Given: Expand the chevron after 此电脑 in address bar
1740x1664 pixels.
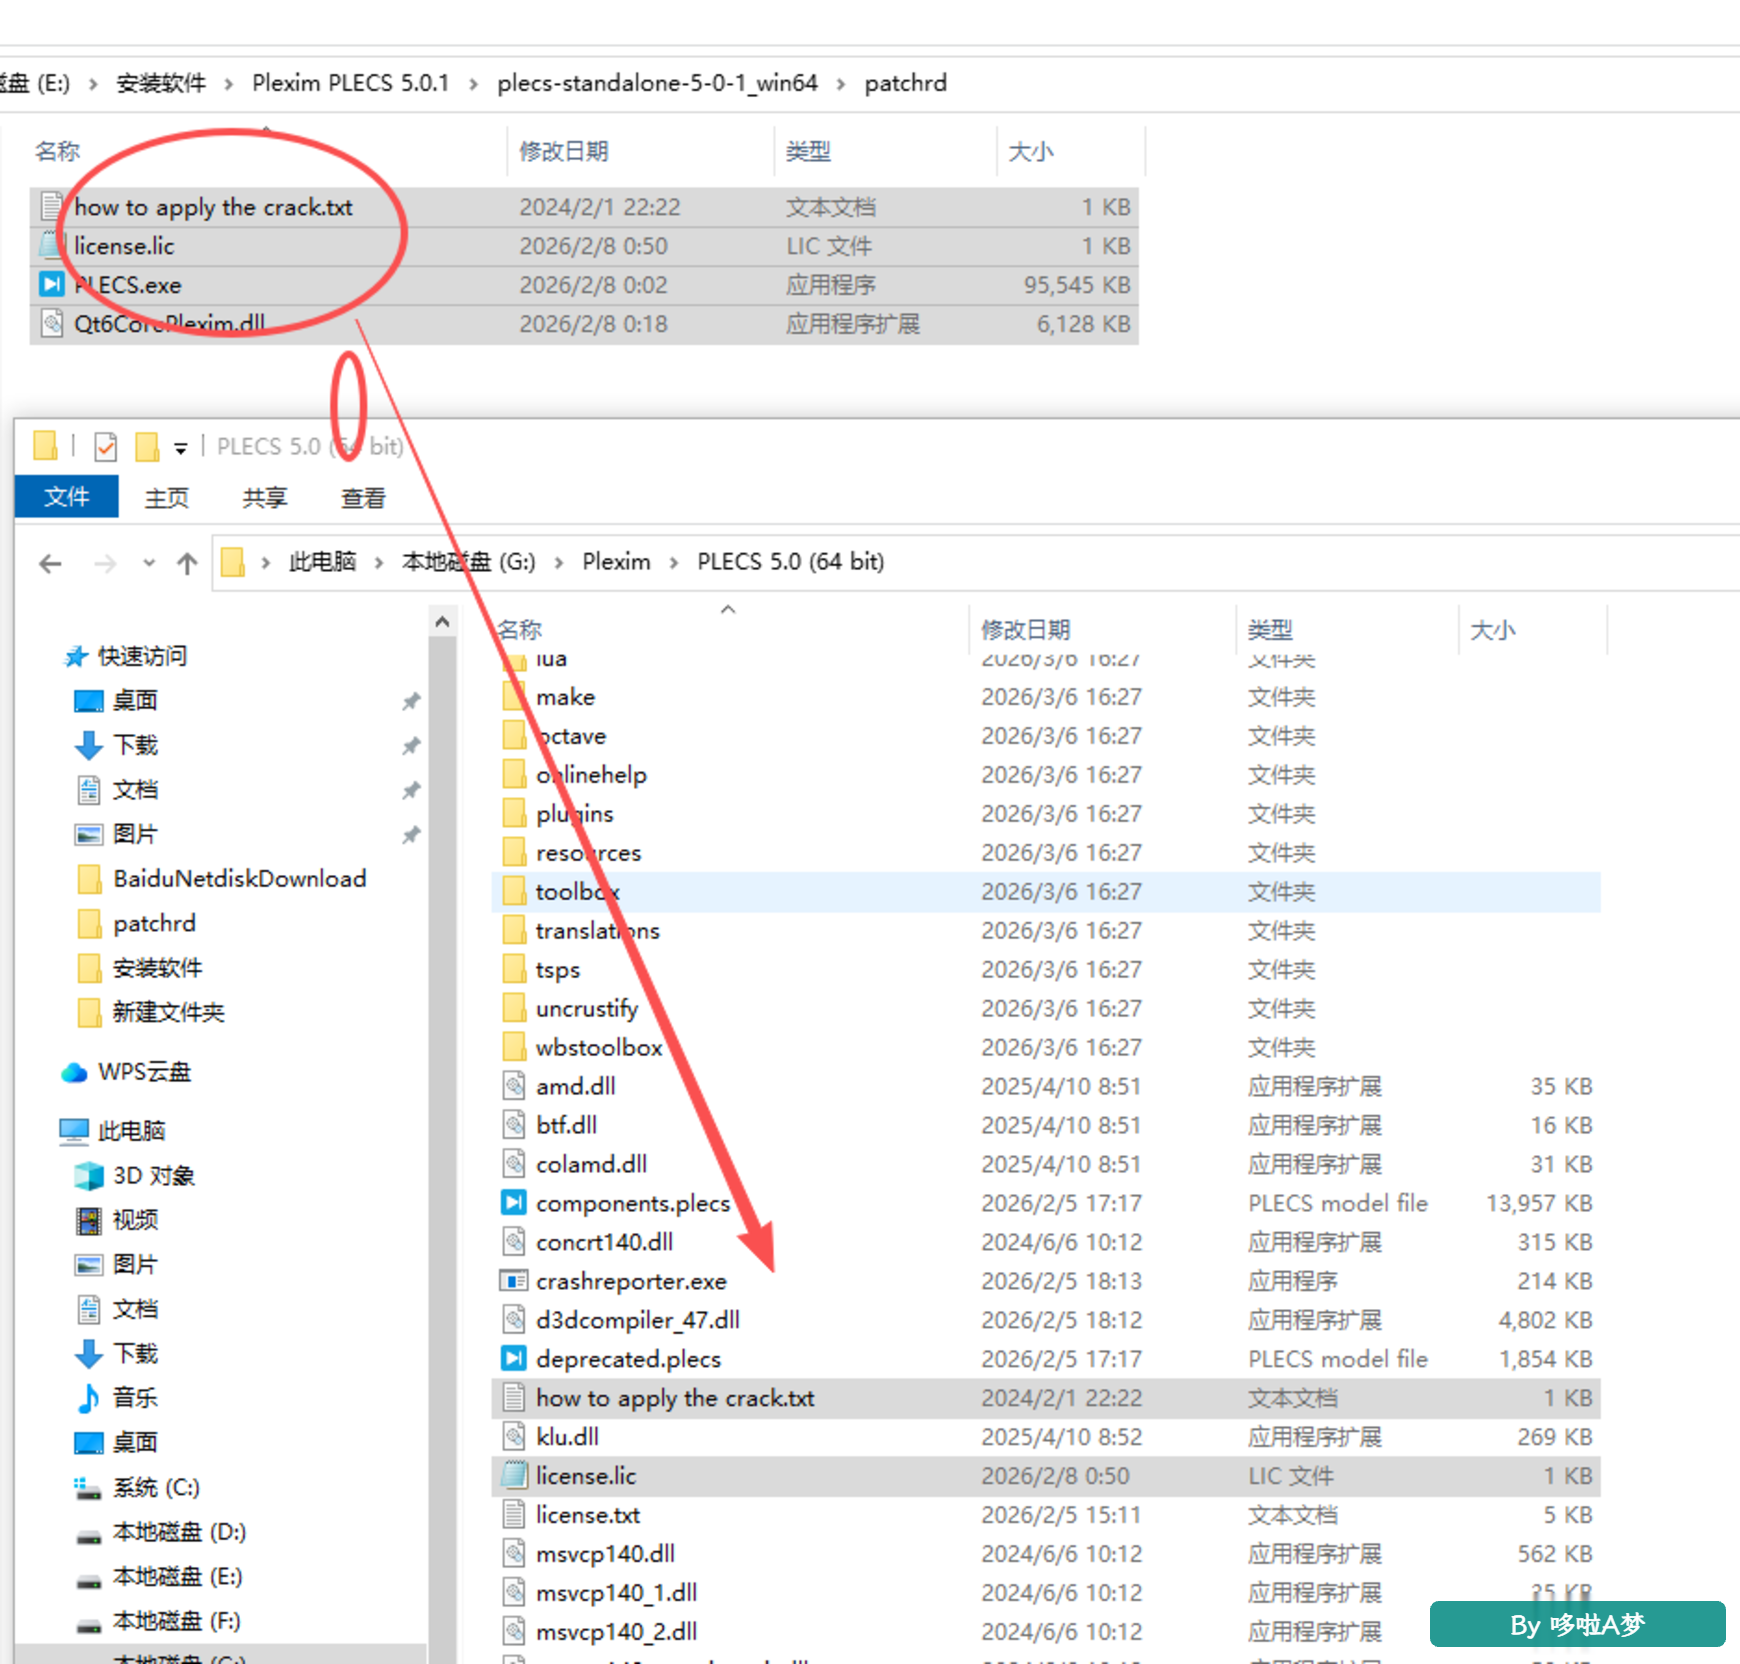Looking at the screenshot, I should click(x=379, y=563).
